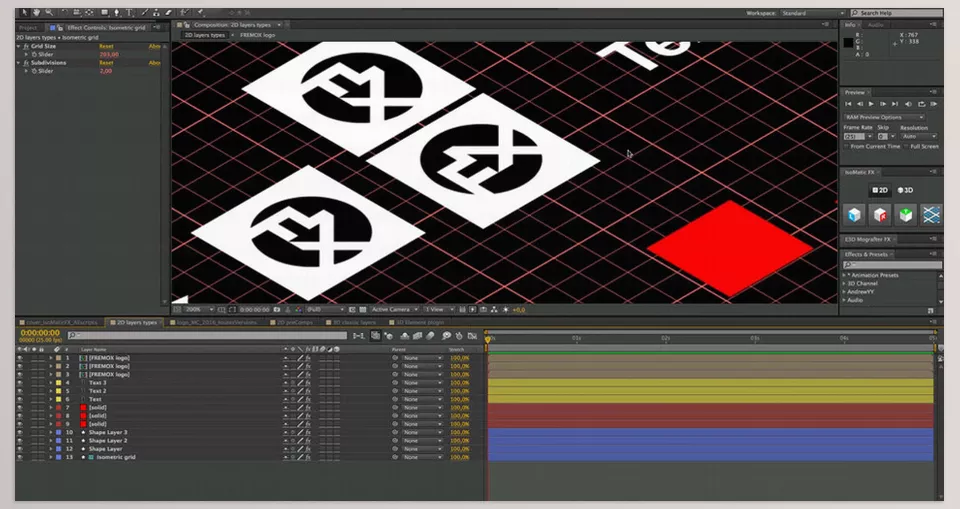Switch to Project panel tab
Viewport: 960px width, 509px height.
pyautogui.click(x=29, y=28)
